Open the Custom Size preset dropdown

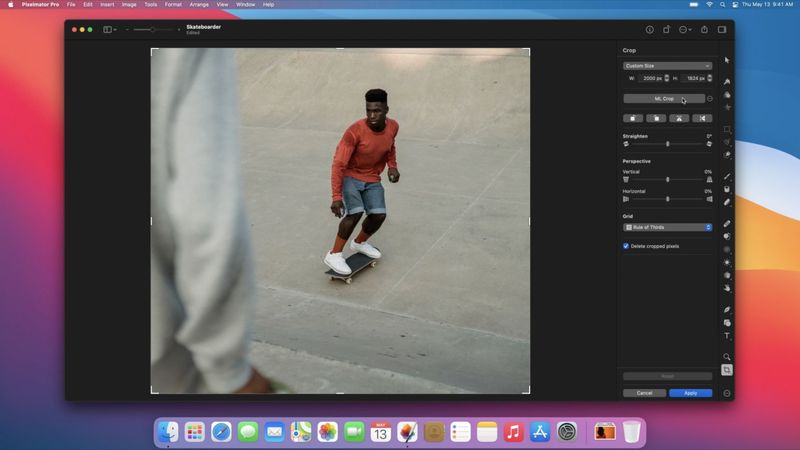667,66
